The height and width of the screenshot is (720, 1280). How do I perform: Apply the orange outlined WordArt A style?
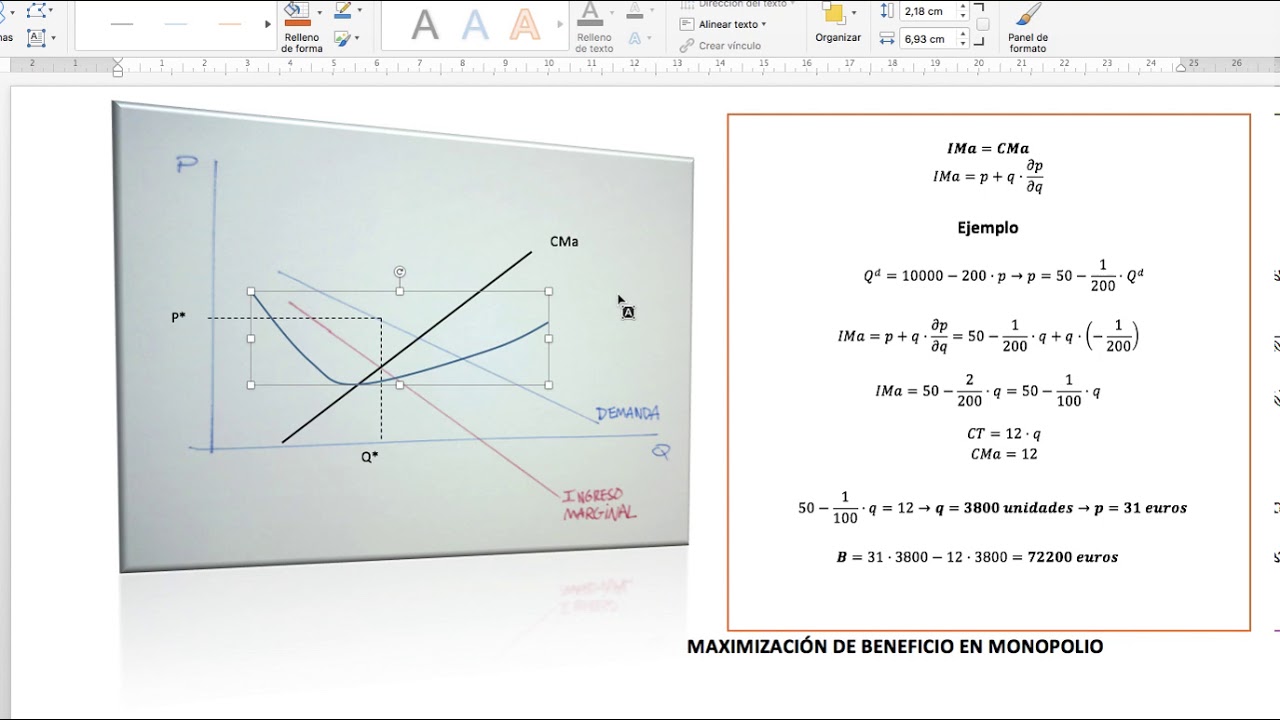click(525, 24)
